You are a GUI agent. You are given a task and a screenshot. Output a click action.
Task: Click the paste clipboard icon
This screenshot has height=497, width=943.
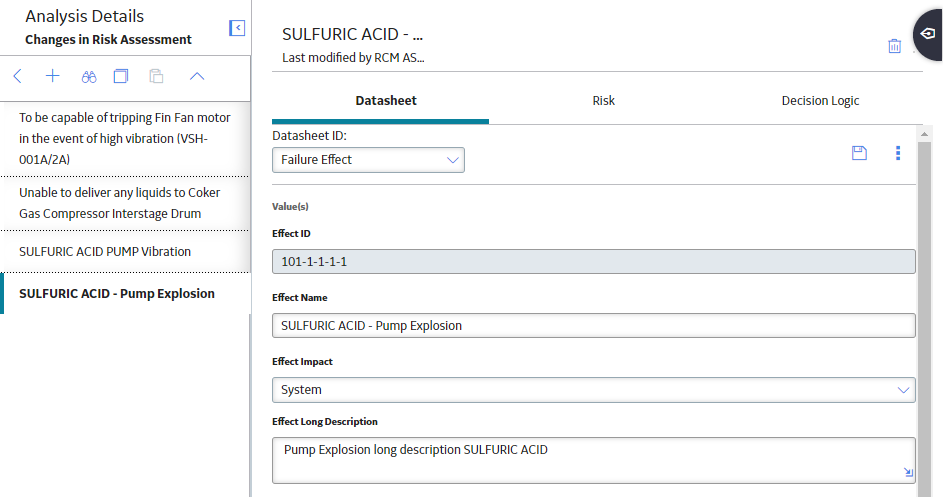(156, 76)
